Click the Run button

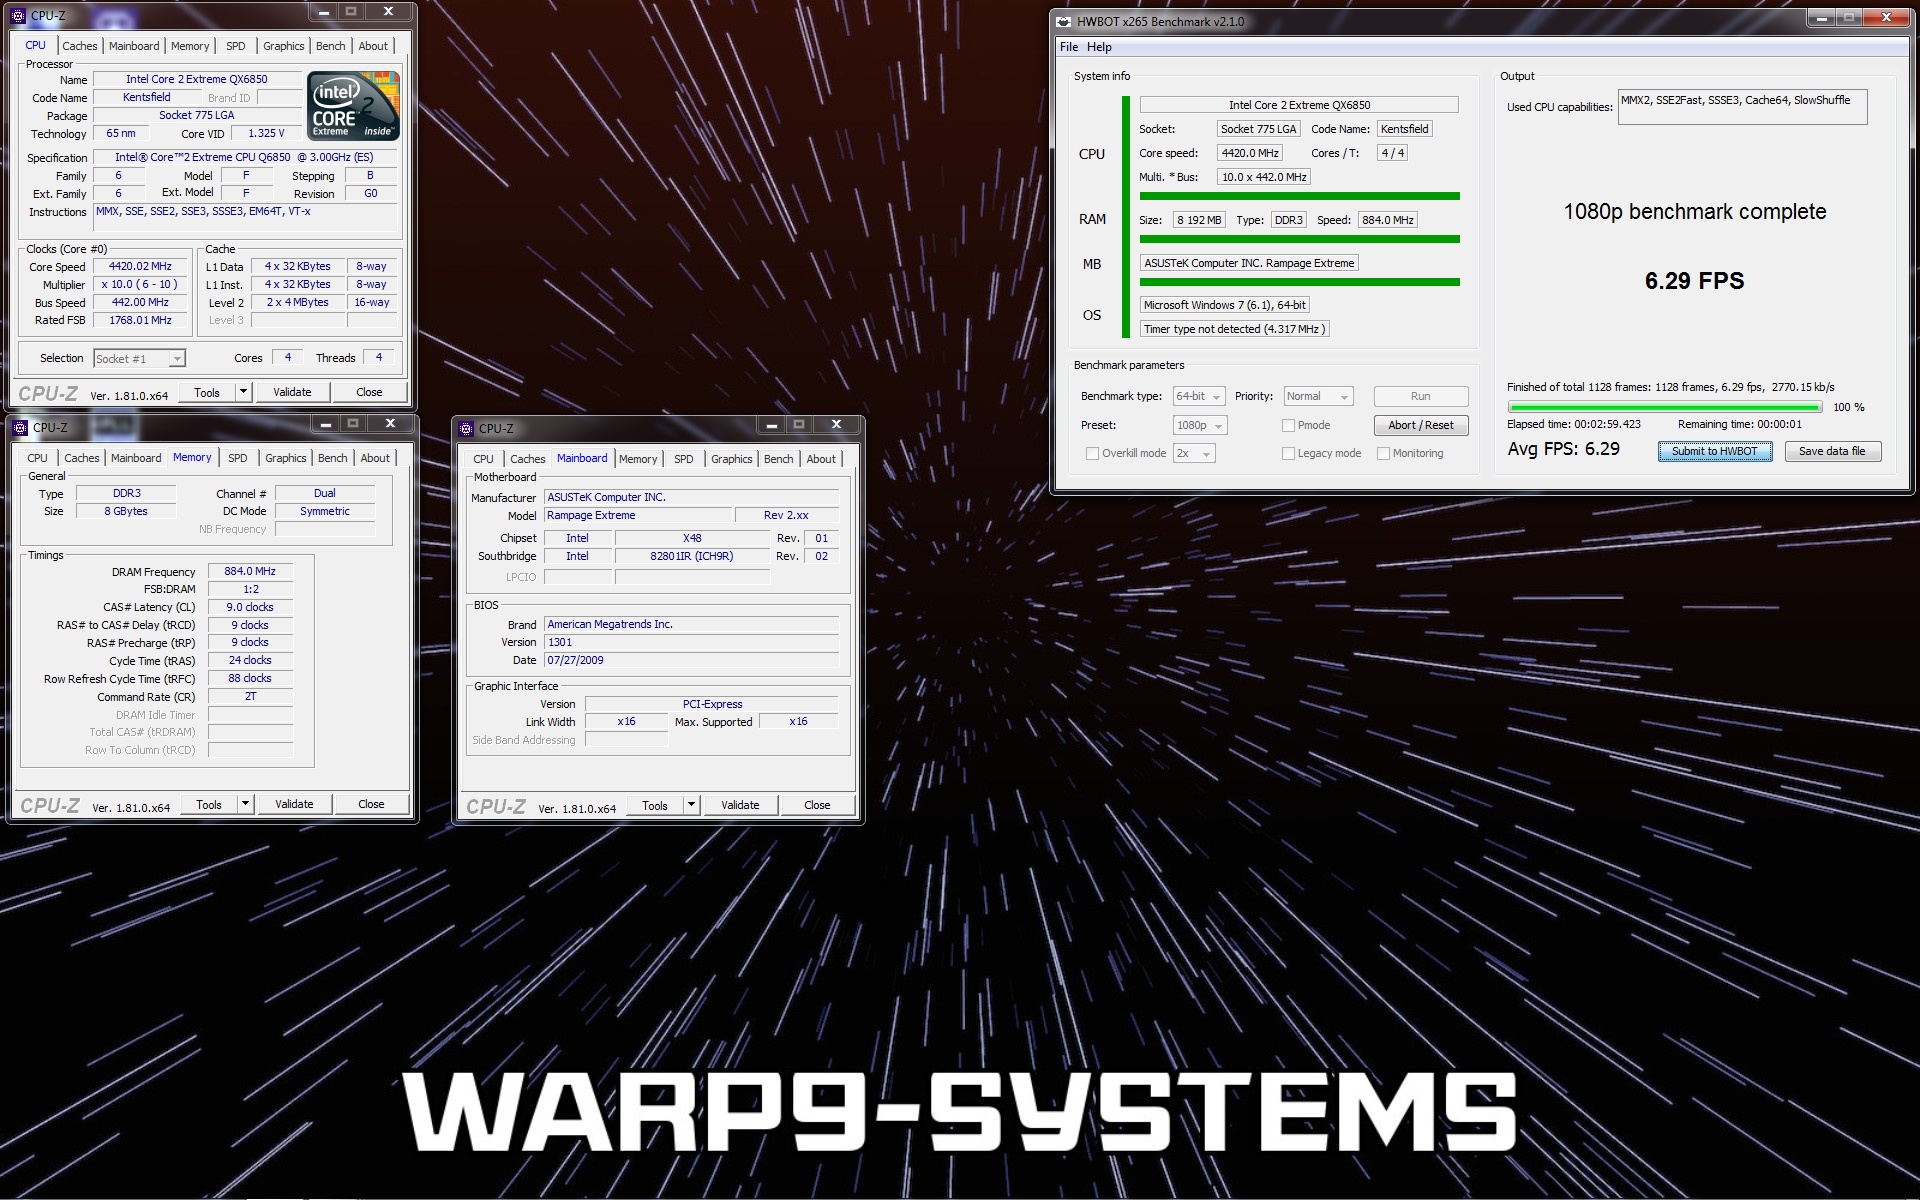tap(1420, 396)
